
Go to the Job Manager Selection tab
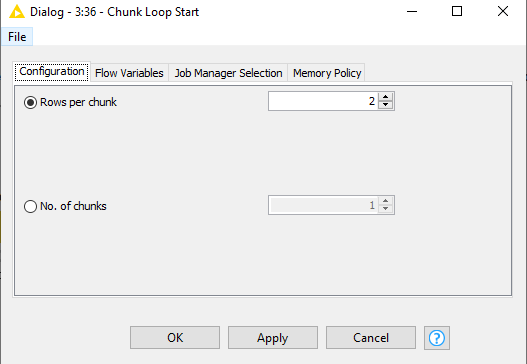pyautogui.click(x=228, y=73)
